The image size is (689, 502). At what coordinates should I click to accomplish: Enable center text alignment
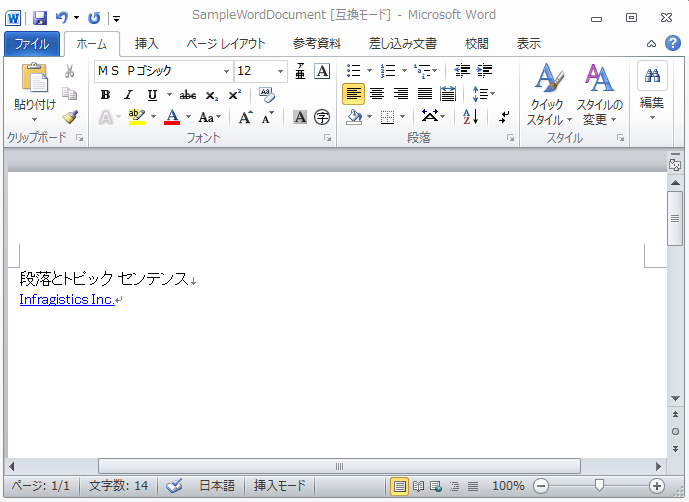click(377, 94)
